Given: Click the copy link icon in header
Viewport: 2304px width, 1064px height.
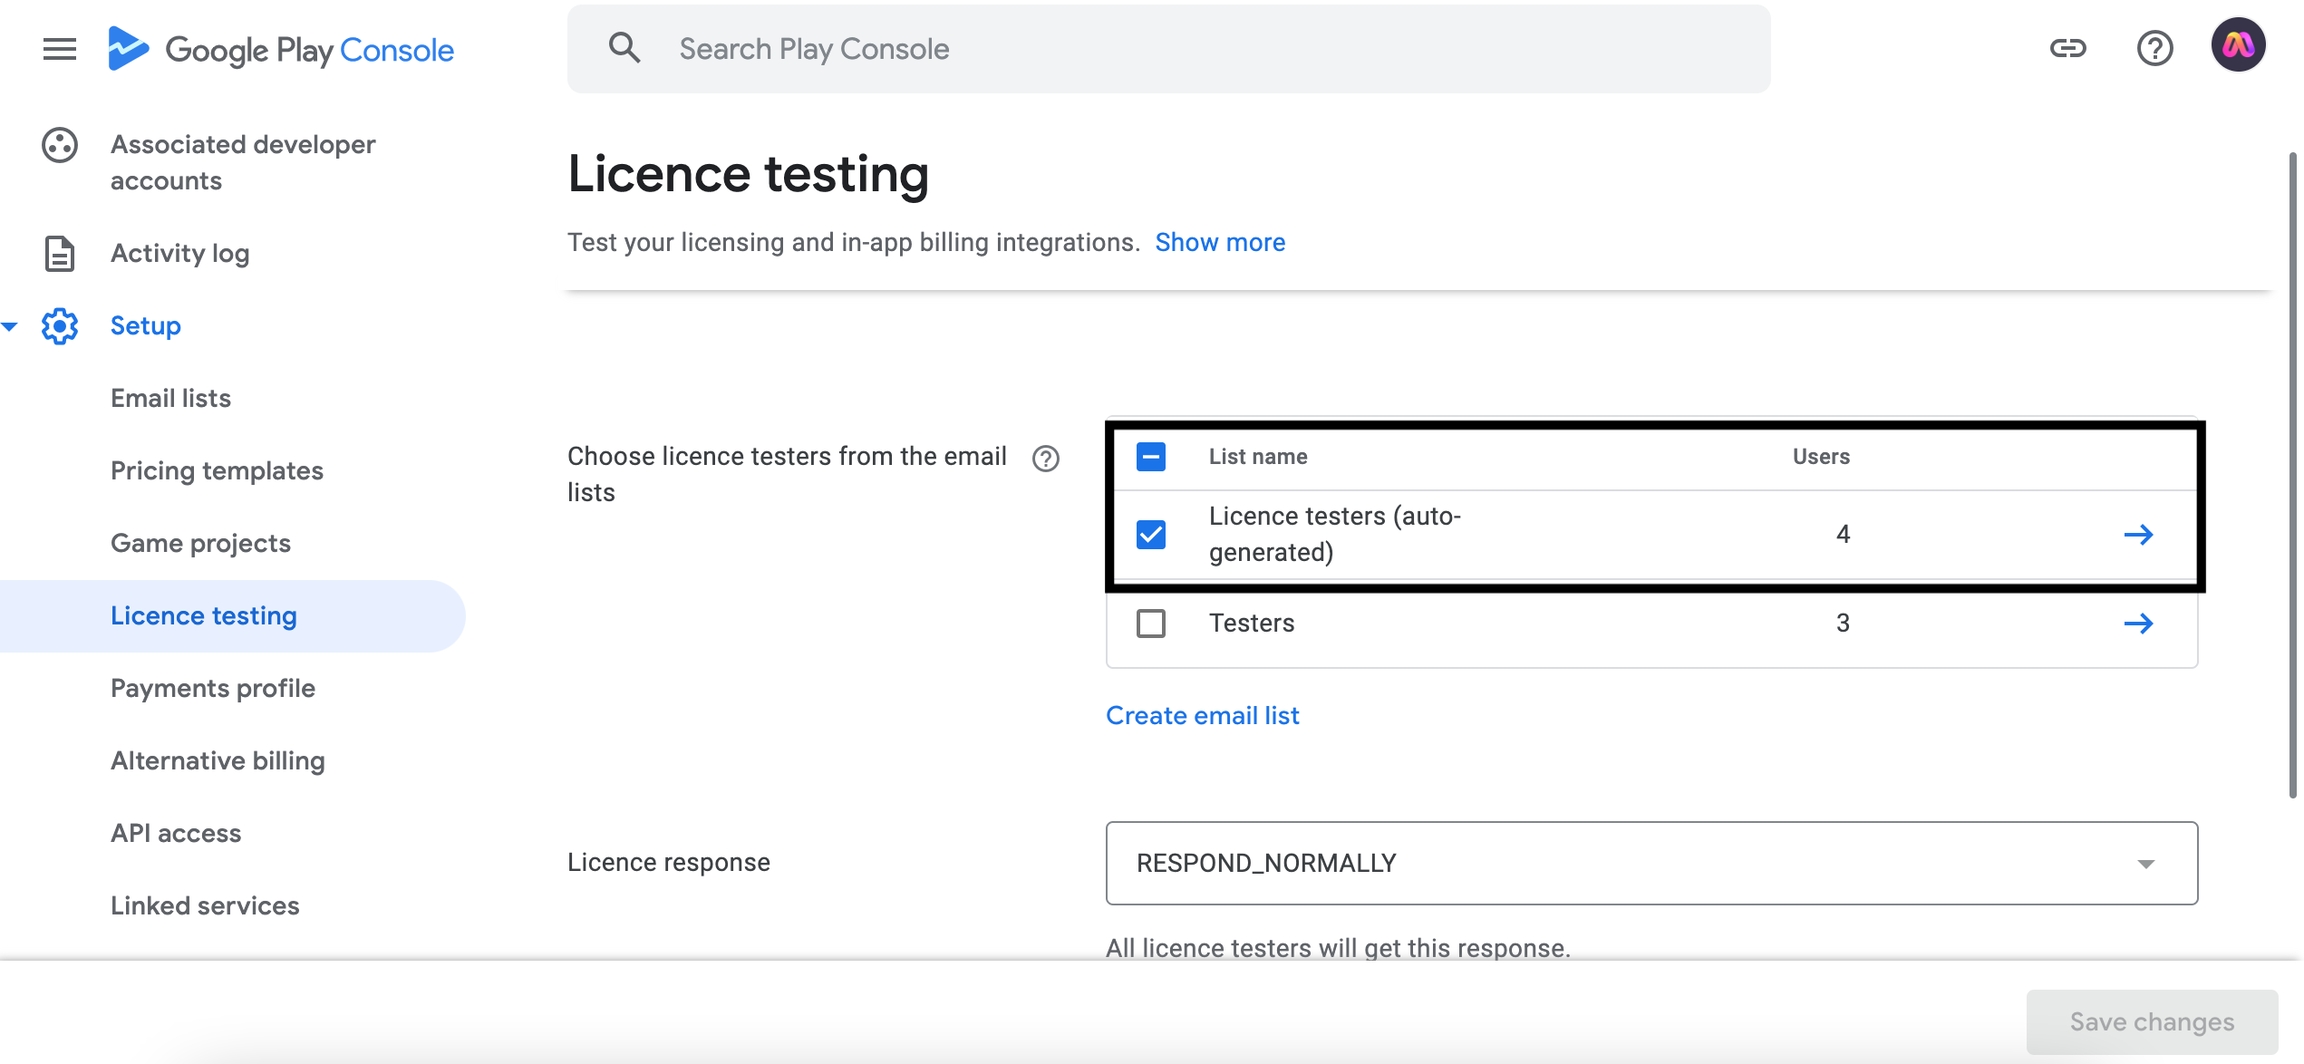Looking at the screenshot, I should click(x=2067, y=48).
